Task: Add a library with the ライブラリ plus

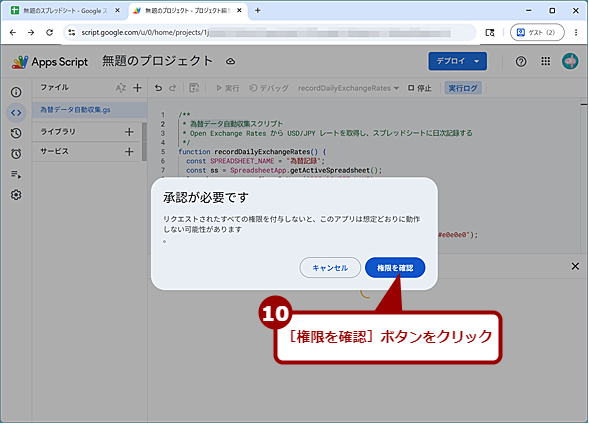Action: 129,132
